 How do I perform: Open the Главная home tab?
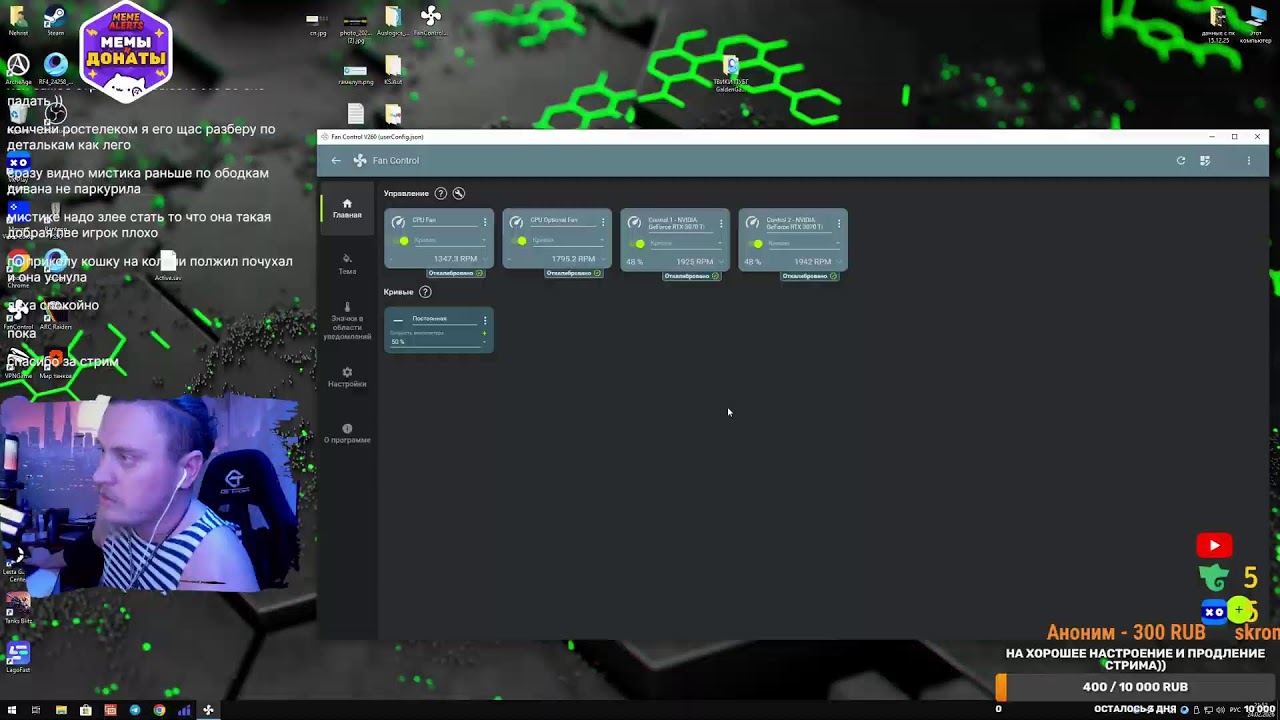coord(347,208)
